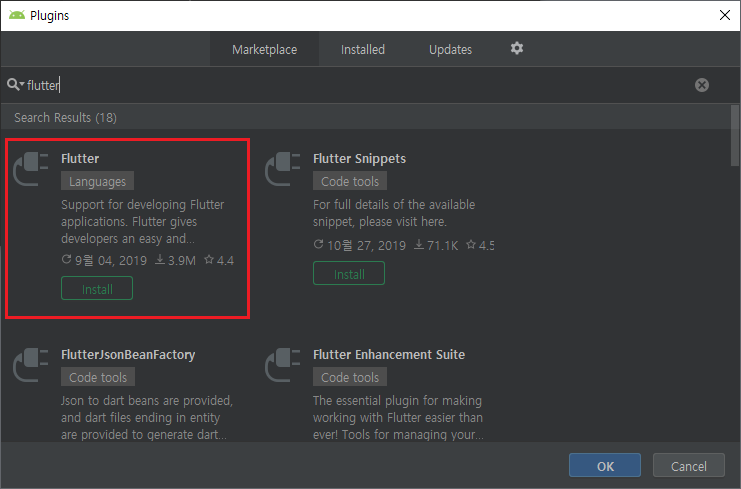The image size is (741, 489).
Task: Click the FlutterJsonBeanFactory description text
Action: click(146, 418)
